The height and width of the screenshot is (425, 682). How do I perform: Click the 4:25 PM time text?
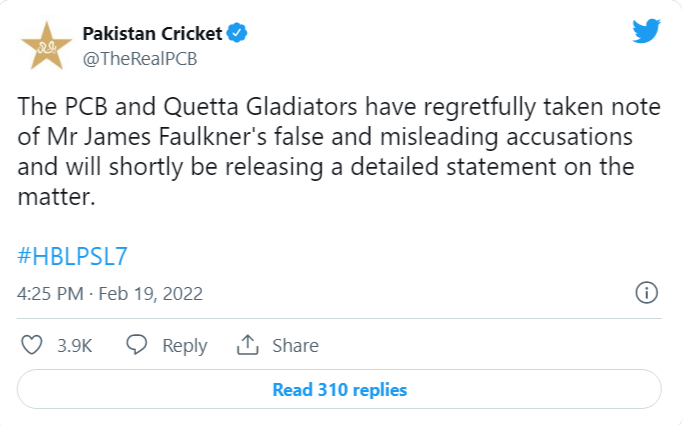(51, 294)
